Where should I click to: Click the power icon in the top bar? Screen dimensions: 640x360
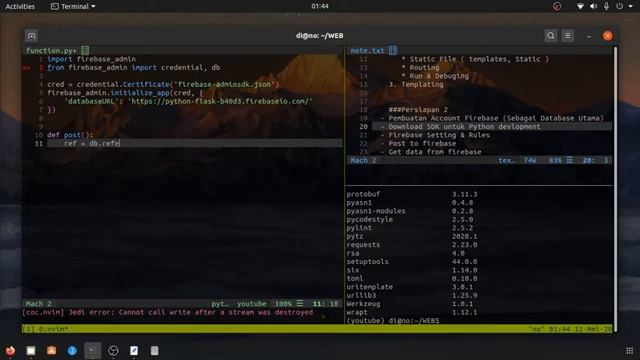pyautogui.click(x=620, y=7)
